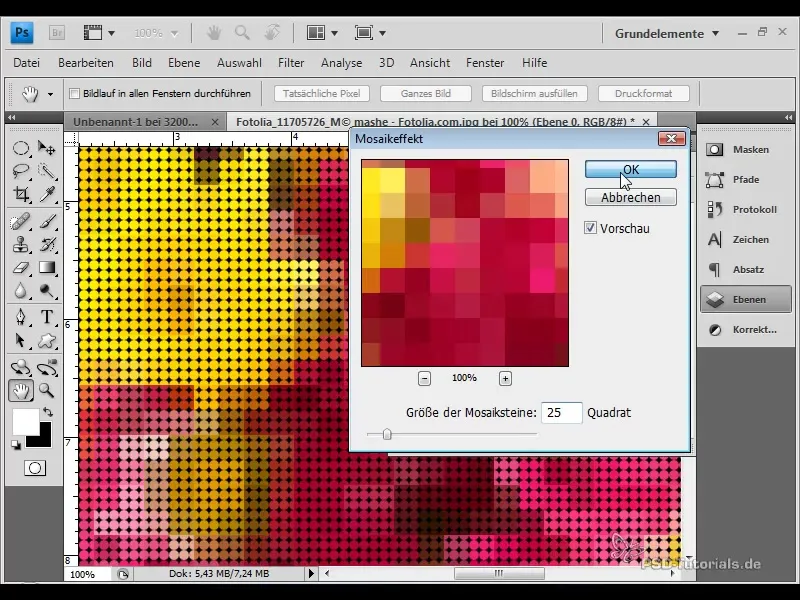This screenshot has width=800, height=600.
Task: Select the Dodge tool
Action: coord(46,290)
